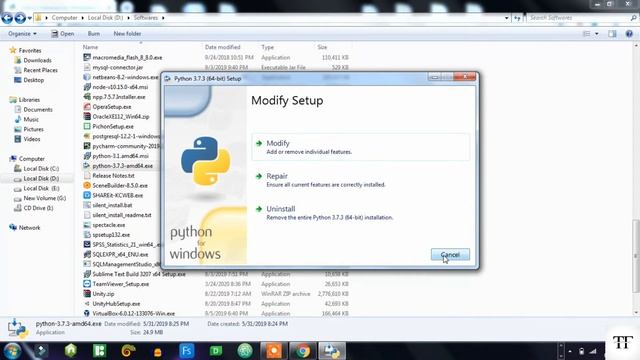Create a New folder from toolbar
The image size is (640, 360).
click(127, 34)
